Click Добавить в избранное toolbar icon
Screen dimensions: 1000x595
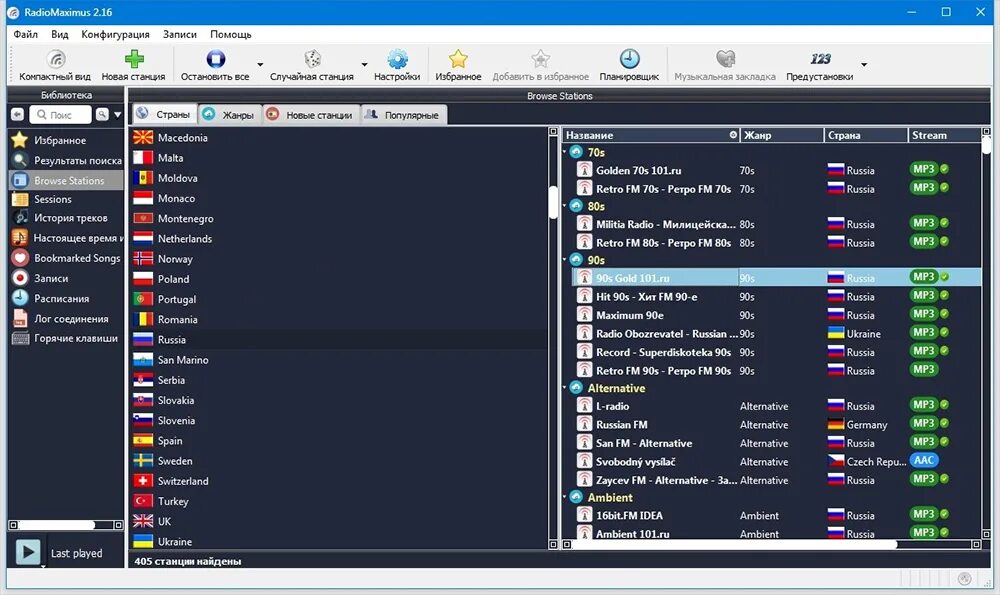(540, 66)
